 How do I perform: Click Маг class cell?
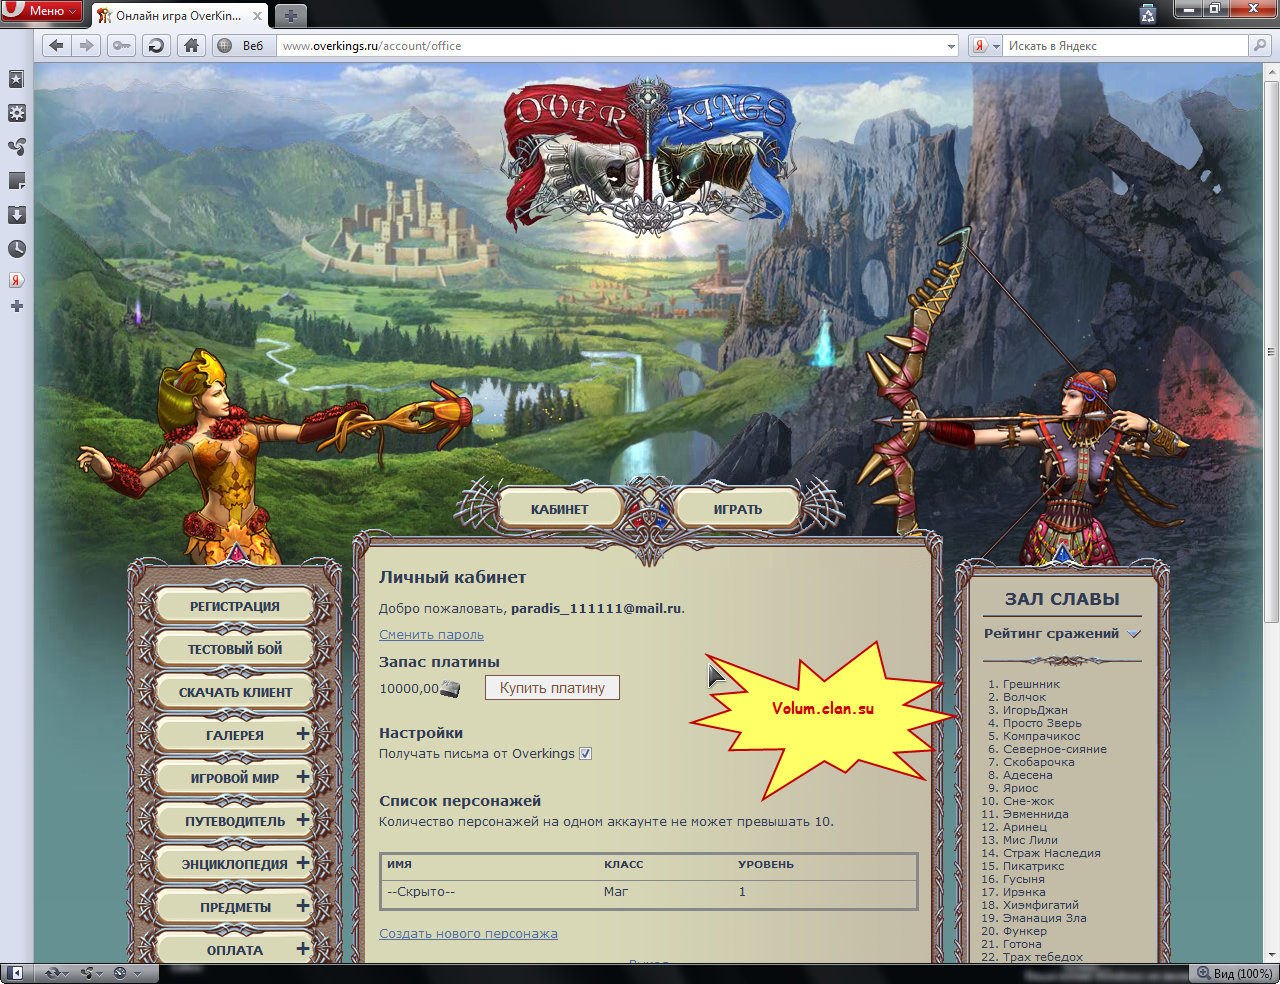pyautogui.click(x=616, y=892)
